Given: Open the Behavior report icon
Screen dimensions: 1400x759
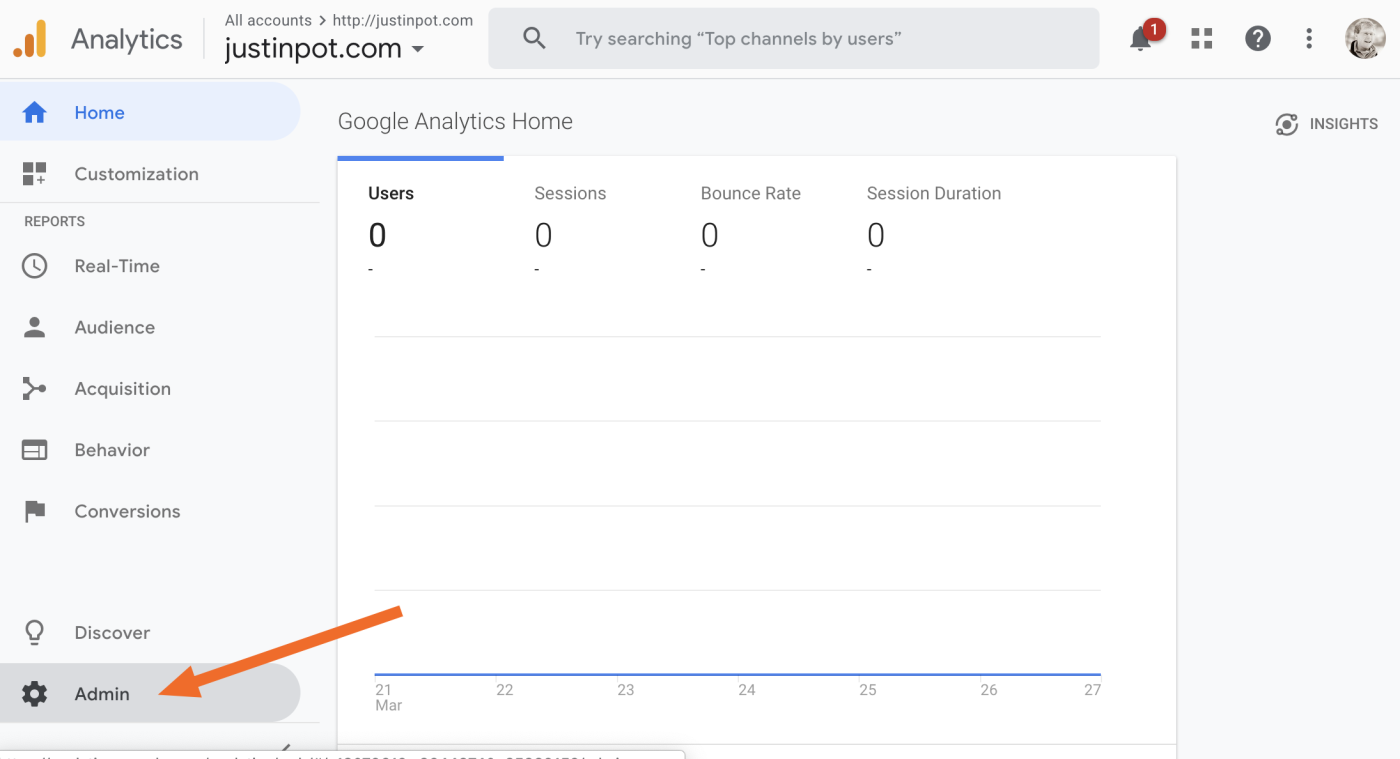Looking at the screenshot, I should [x=35, y=449].
